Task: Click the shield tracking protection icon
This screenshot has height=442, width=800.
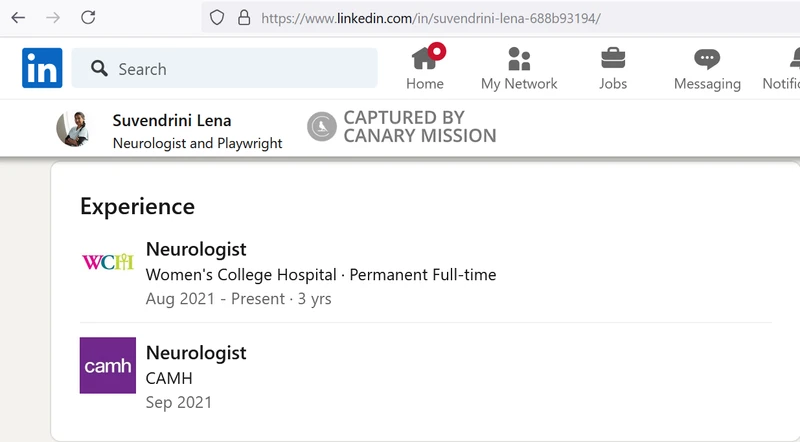Action: coord(217,18)
